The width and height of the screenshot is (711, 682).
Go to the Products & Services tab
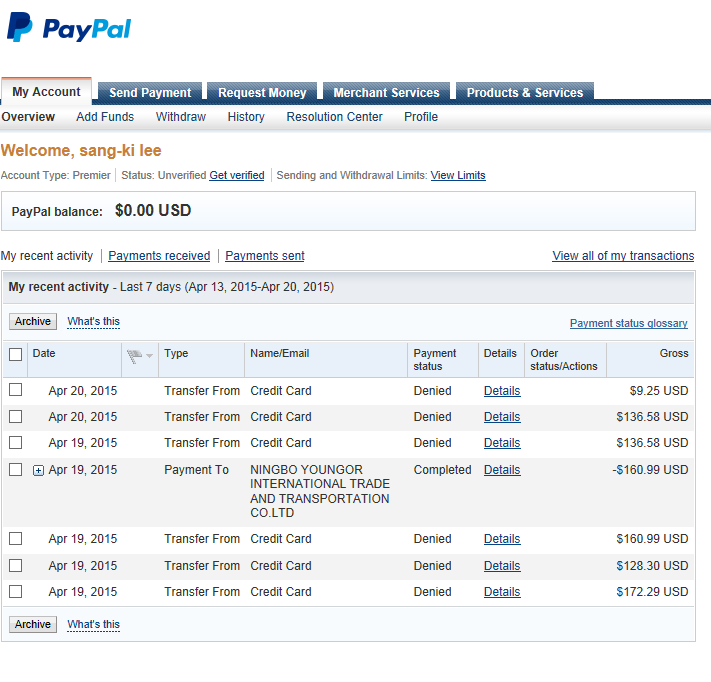pos(525,93)
